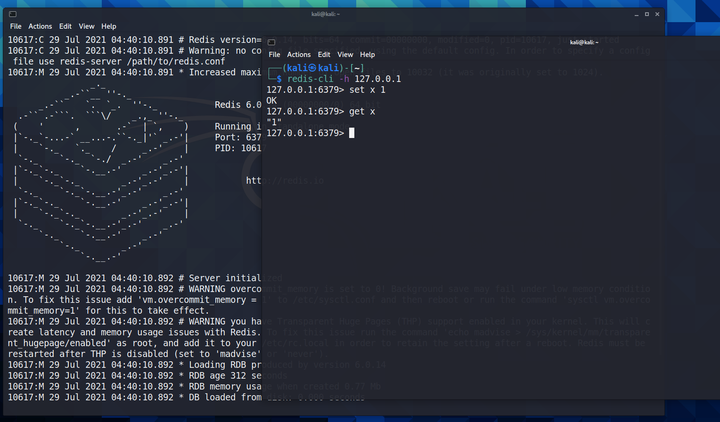Viewport: 720px width, 422px height.
Task: Click terminal icon in background window titlebar
Action: [13, 14]
